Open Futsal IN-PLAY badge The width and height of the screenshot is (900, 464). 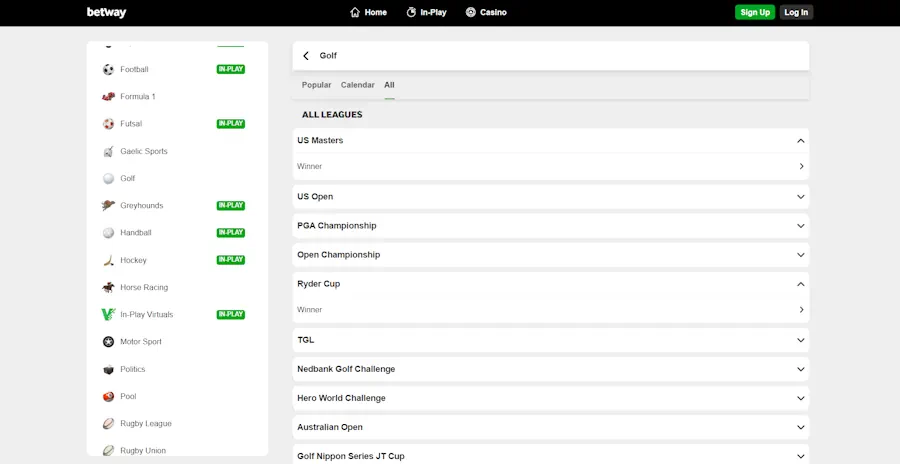(x=231, y=124)
